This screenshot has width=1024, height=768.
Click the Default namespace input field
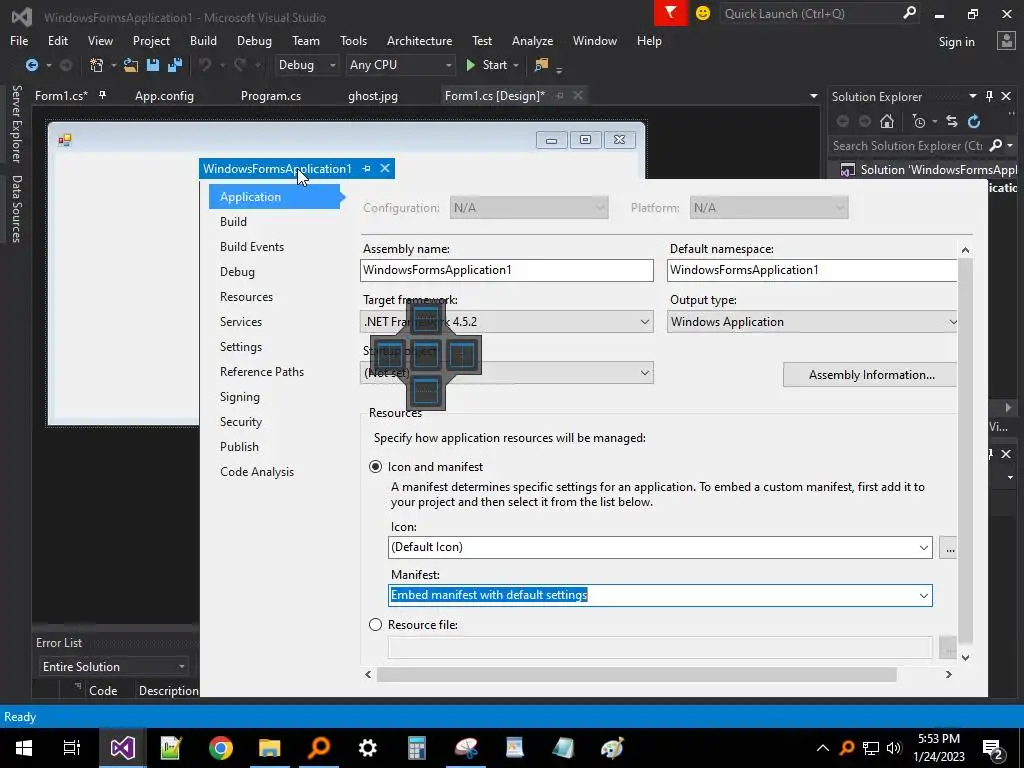pyautogui.click(x=812, y=270)
